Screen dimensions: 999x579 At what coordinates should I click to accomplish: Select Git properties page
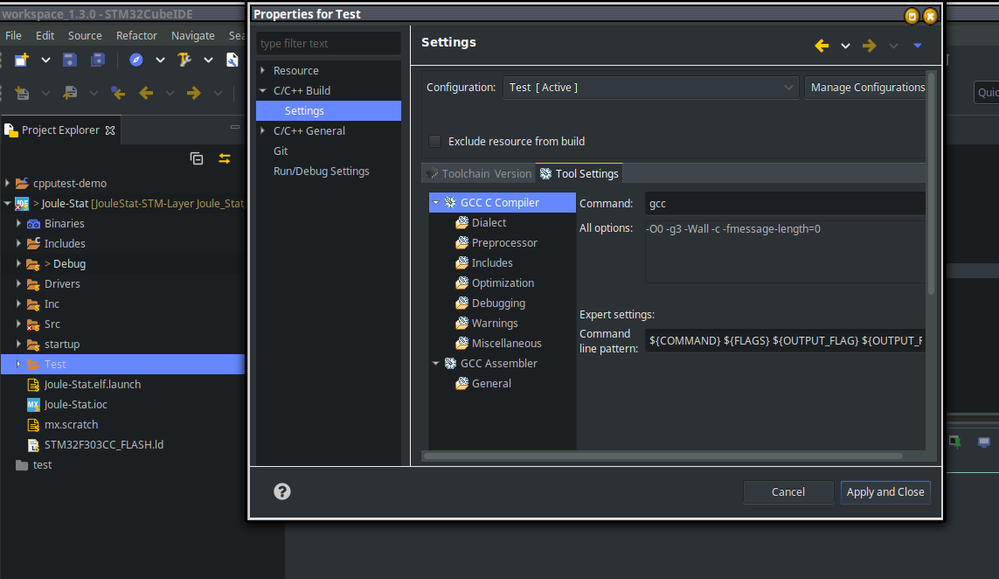point(280,151)
